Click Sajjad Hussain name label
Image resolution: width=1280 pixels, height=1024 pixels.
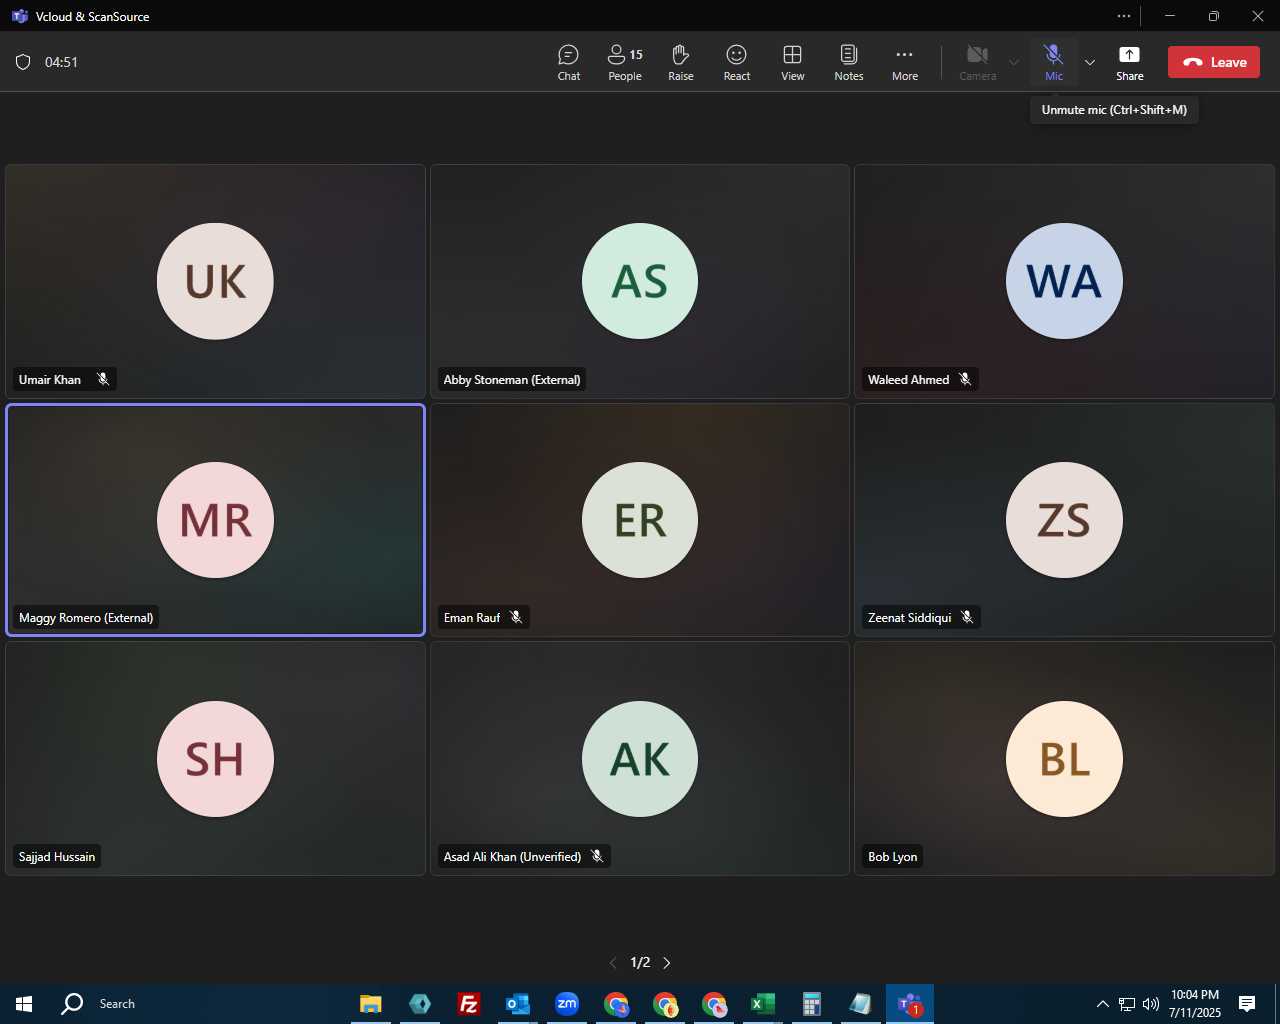pyautogui.click(x=57, y=857)
